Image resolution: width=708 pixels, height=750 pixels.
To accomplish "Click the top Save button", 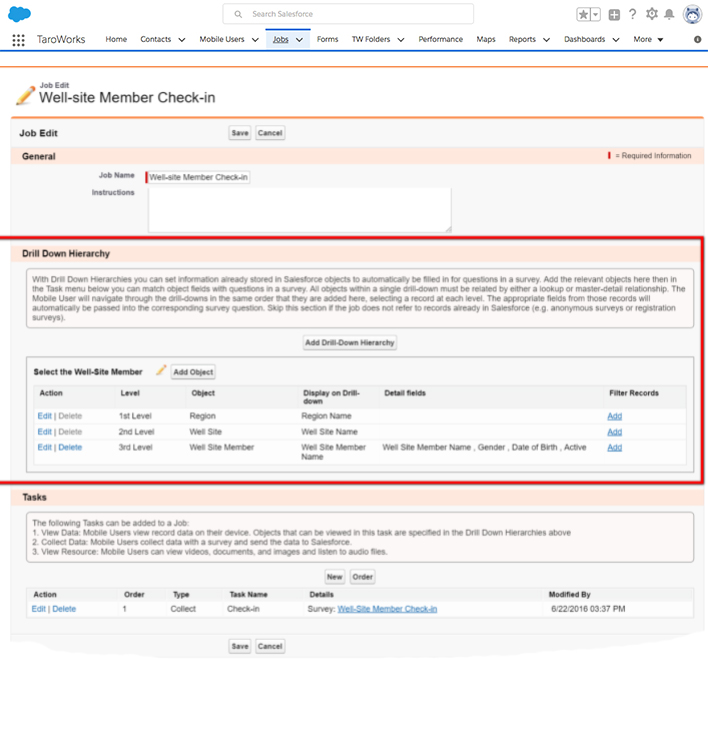I will pos(240,133).
